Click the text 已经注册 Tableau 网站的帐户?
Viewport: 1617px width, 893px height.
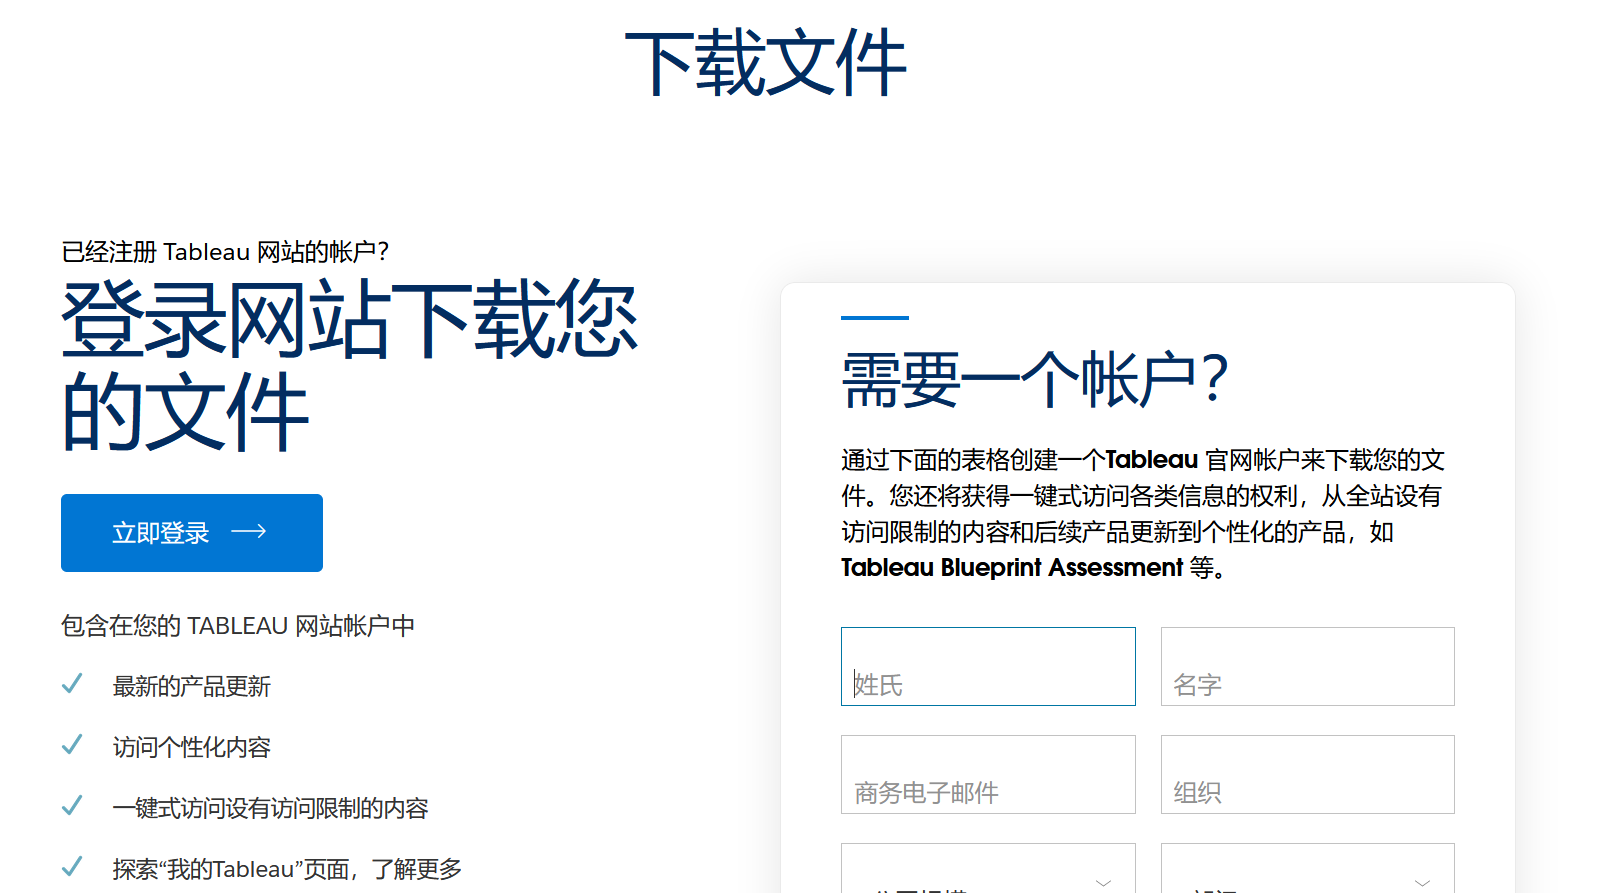(225, 252)
